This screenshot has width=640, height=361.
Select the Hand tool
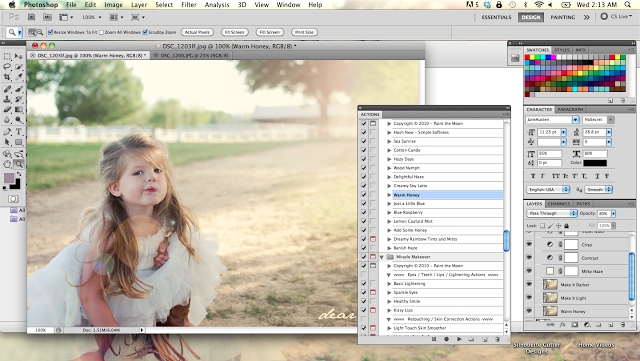[7, 164]
